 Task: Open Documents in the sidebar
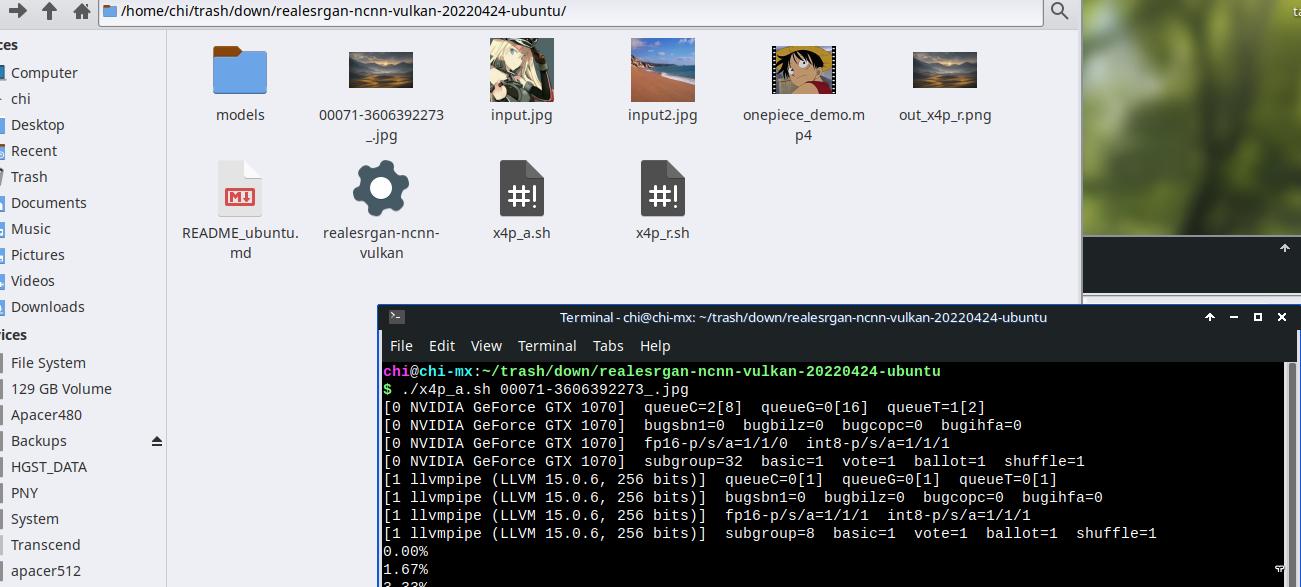(x=48, y=203)
